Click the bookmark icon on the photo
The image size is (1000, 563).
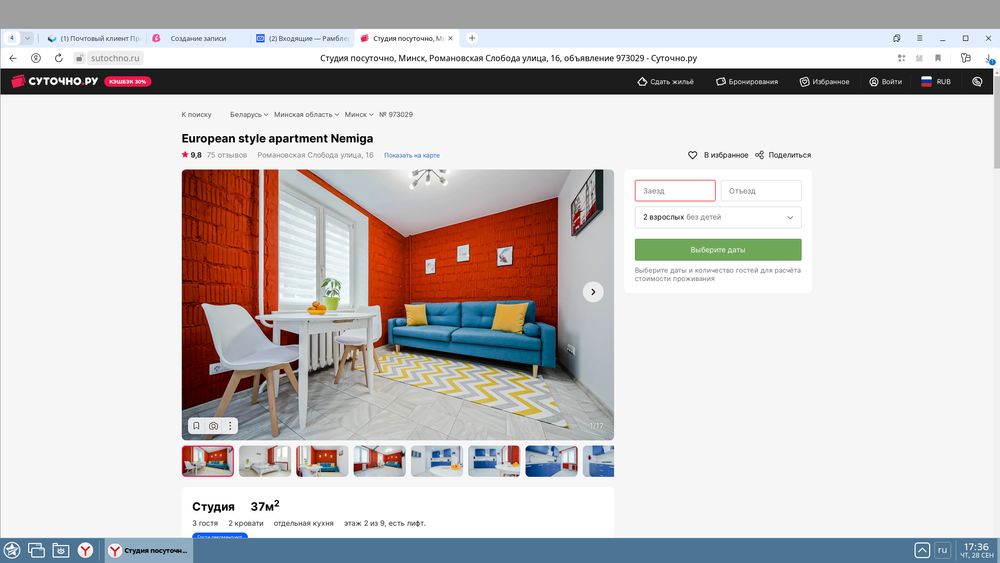(196, 426)
